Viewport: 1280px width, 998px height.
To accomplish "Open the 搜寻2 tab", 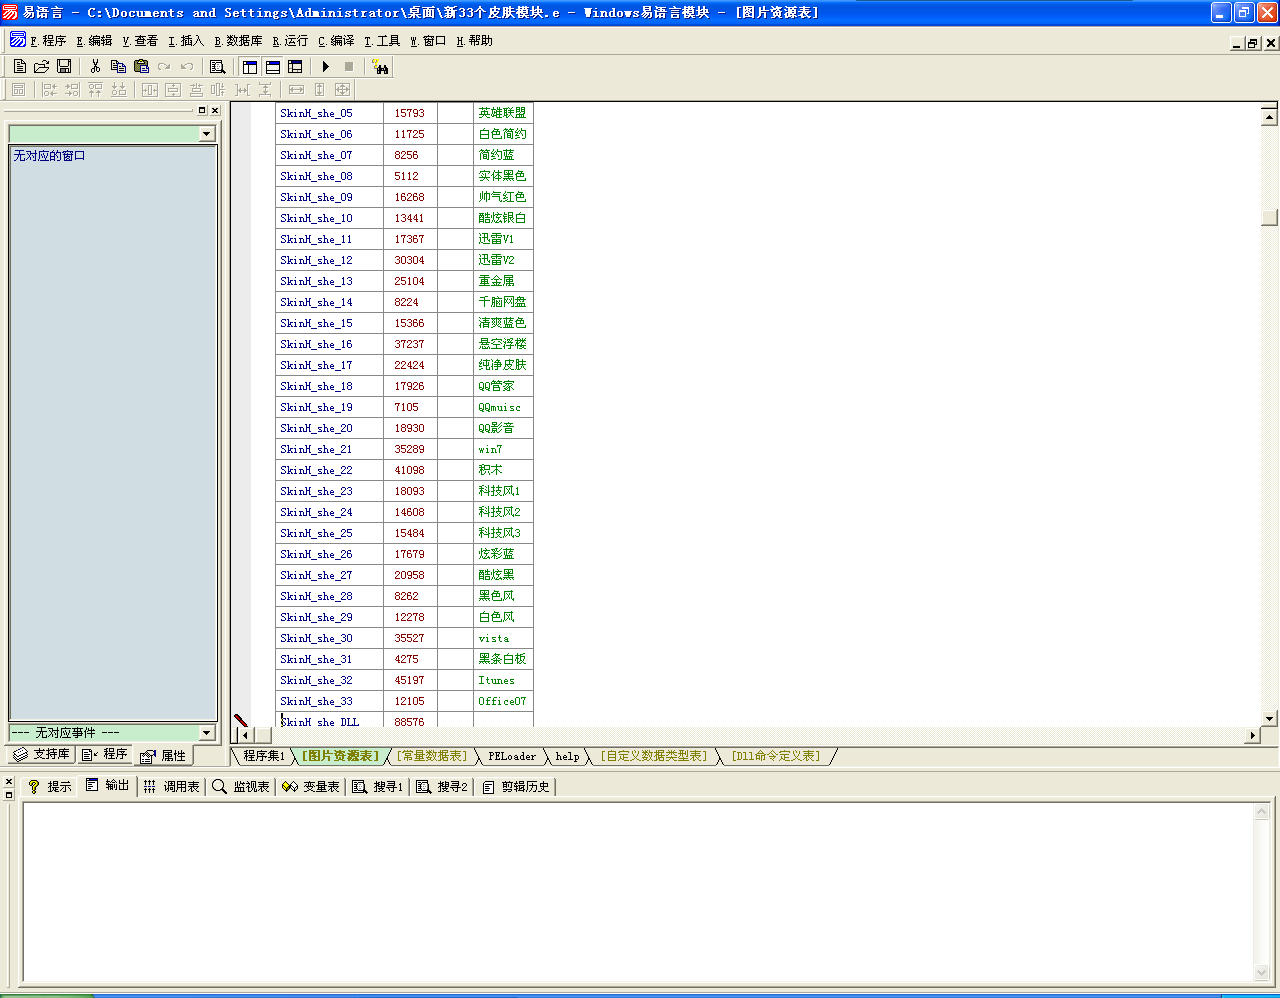I will tap(442, 786).
